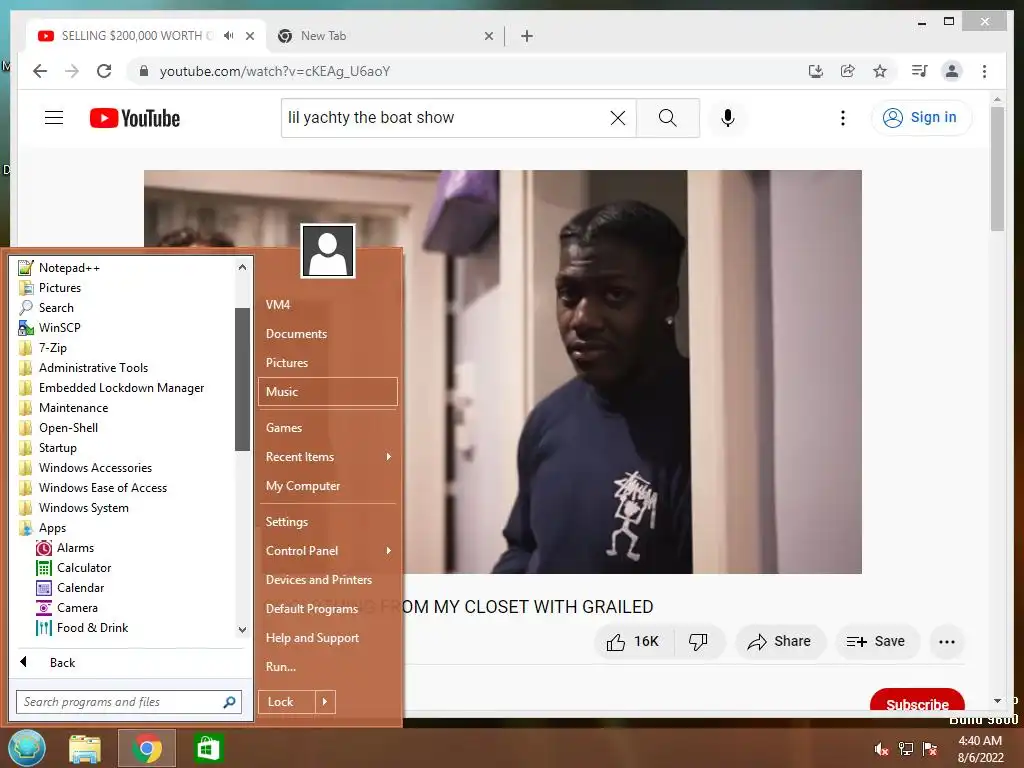This screenshot has width=1024, height=768.
Task: Click the programs list scrollbar thumb
Action: [242, 379]
